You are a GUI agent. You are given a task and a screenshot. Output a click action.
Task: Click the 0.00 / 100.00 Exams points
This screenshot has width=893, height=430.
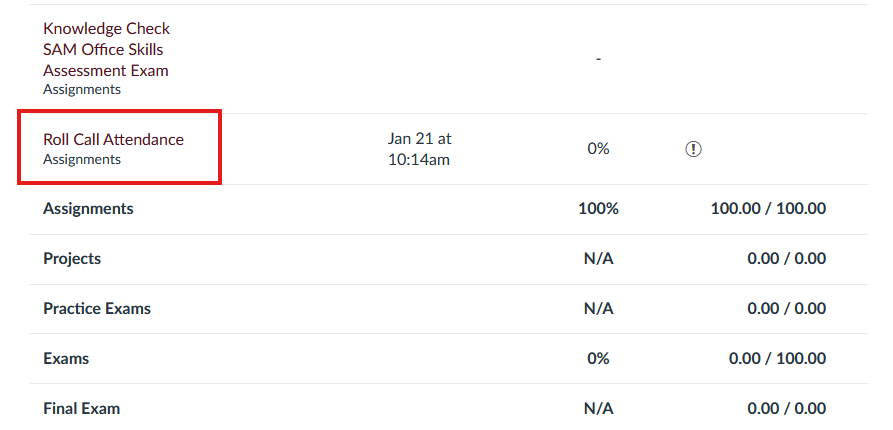click(777, 359)
